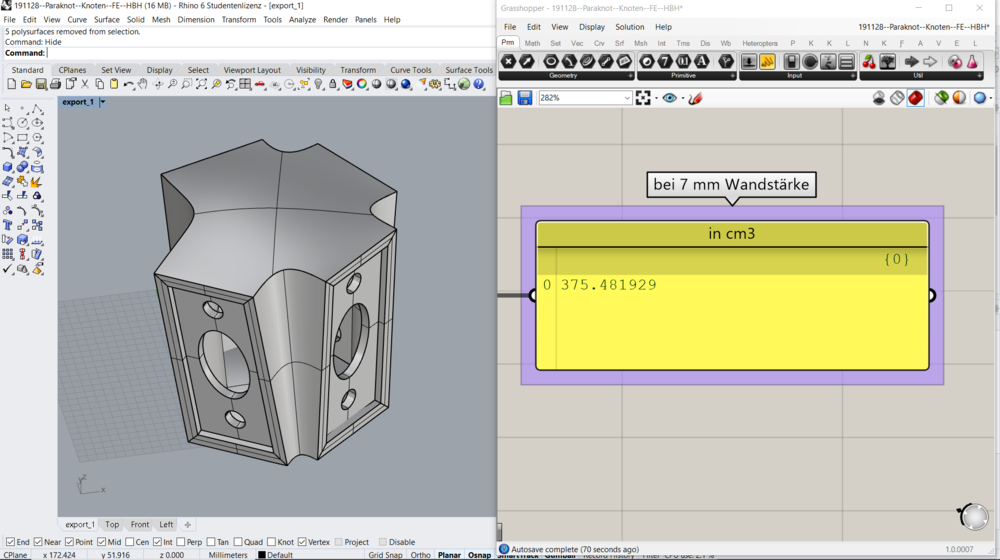Toggle Grid Snap in status bar

click(385, 555)
